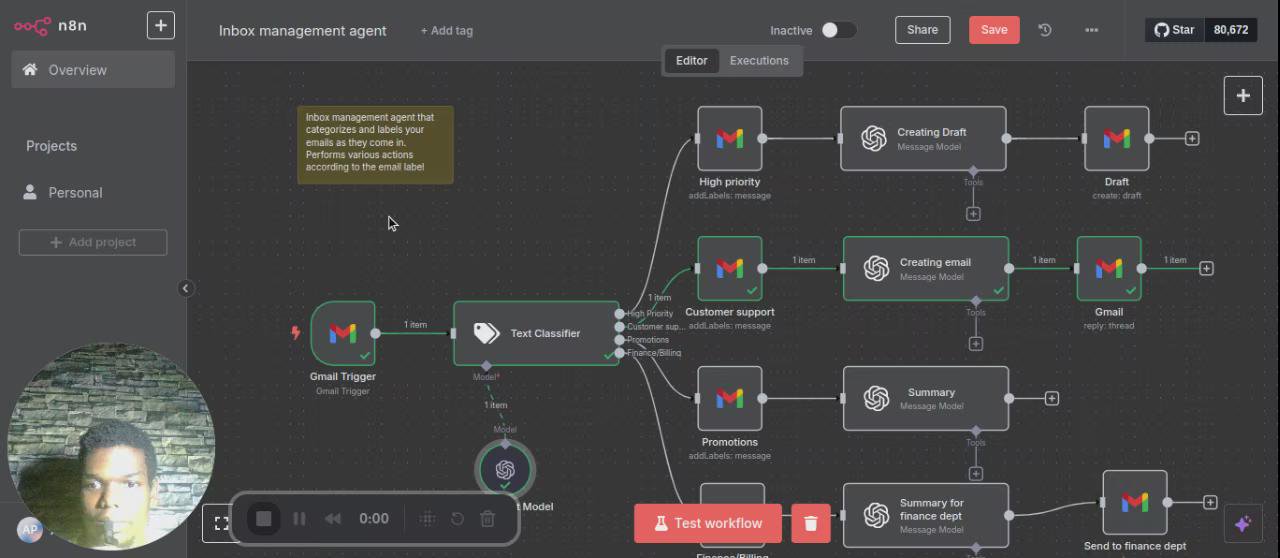The width and height of the screenshot is (1280, 558).
Task: Click the Add project button
Action: [x=93, y=242]
